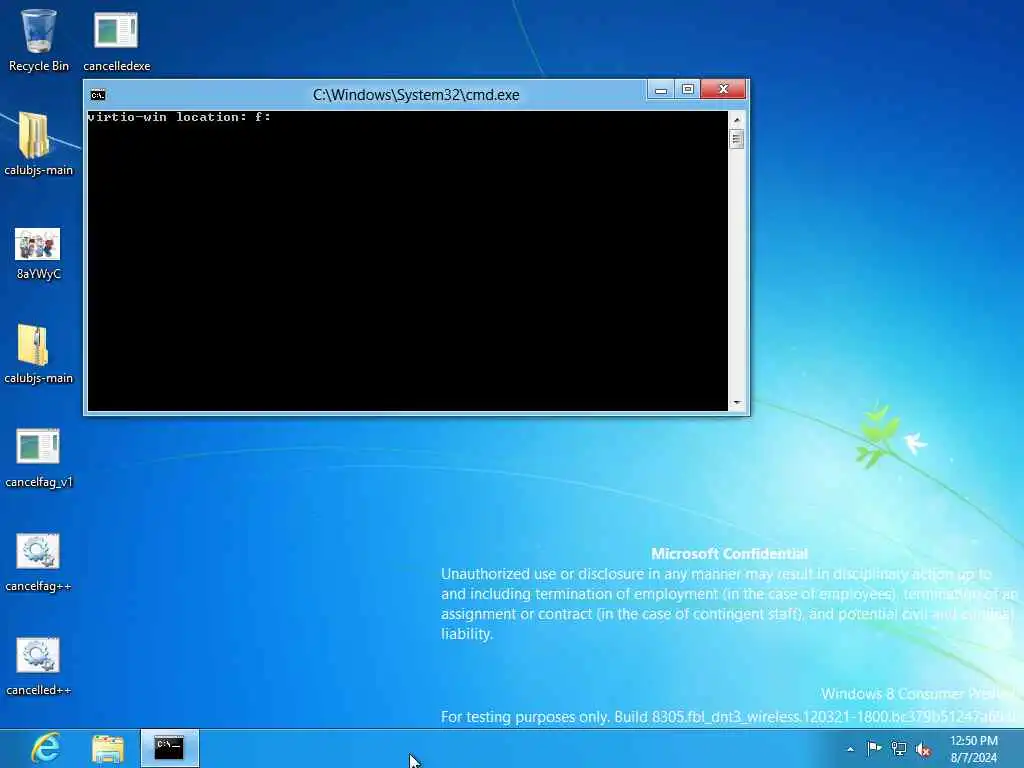Click the cmd.exe taskbar button

(x=169, y=748)
